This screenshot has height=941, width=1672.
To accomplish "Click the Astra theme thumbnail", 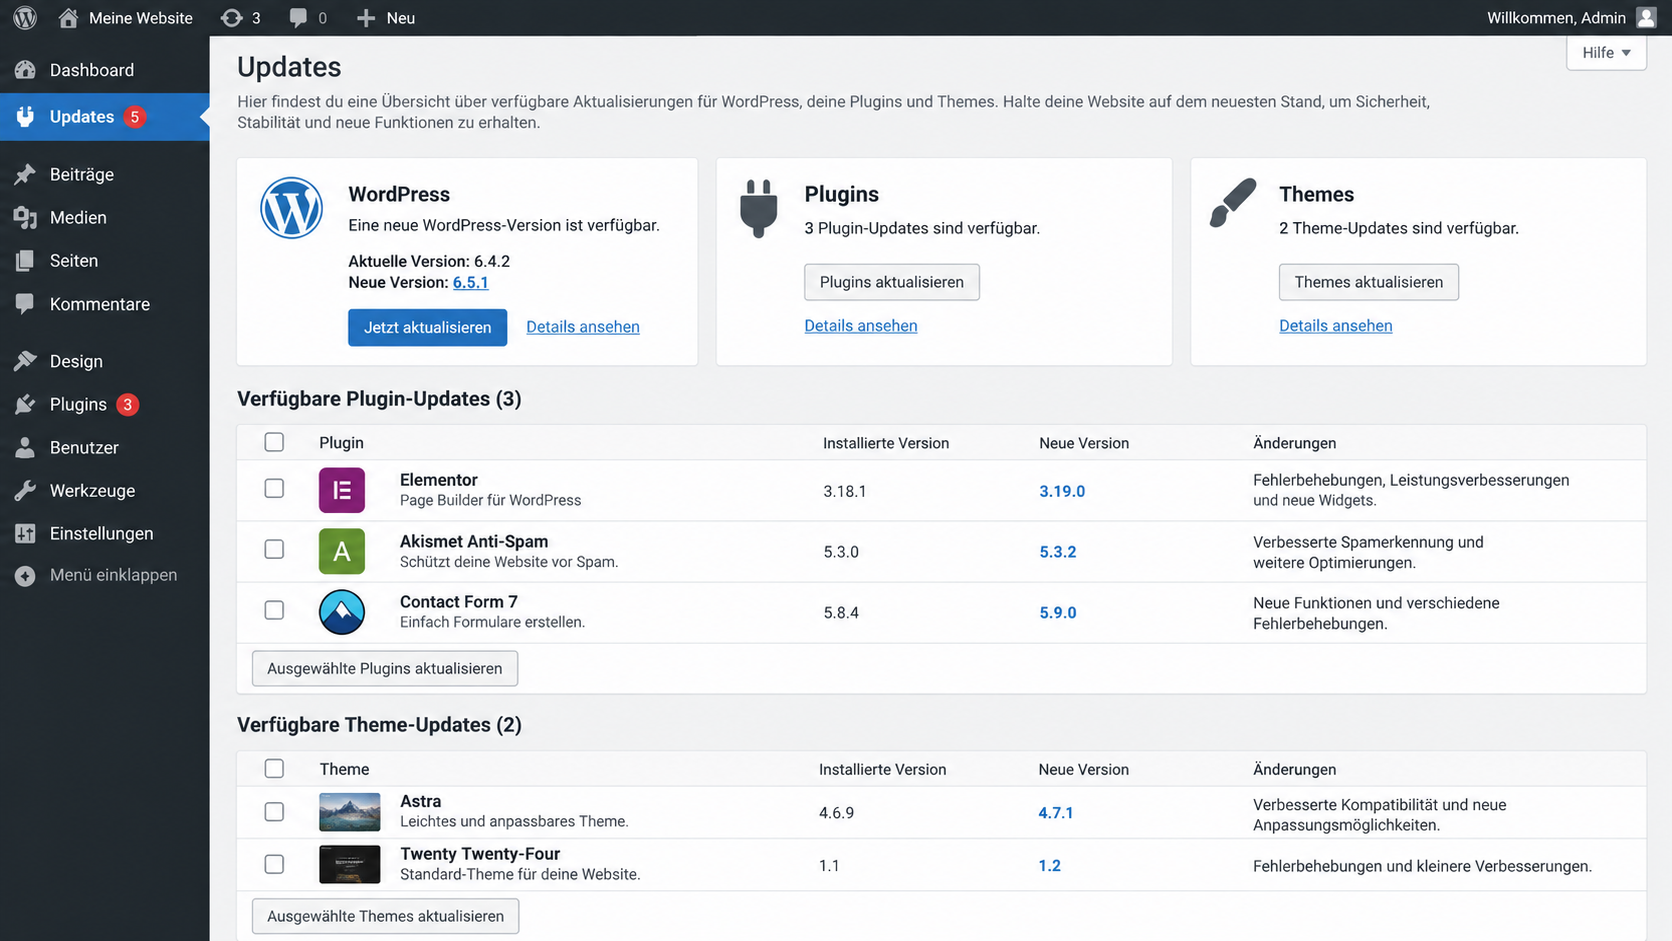I will pyautogui.click(x=350, y=812).
